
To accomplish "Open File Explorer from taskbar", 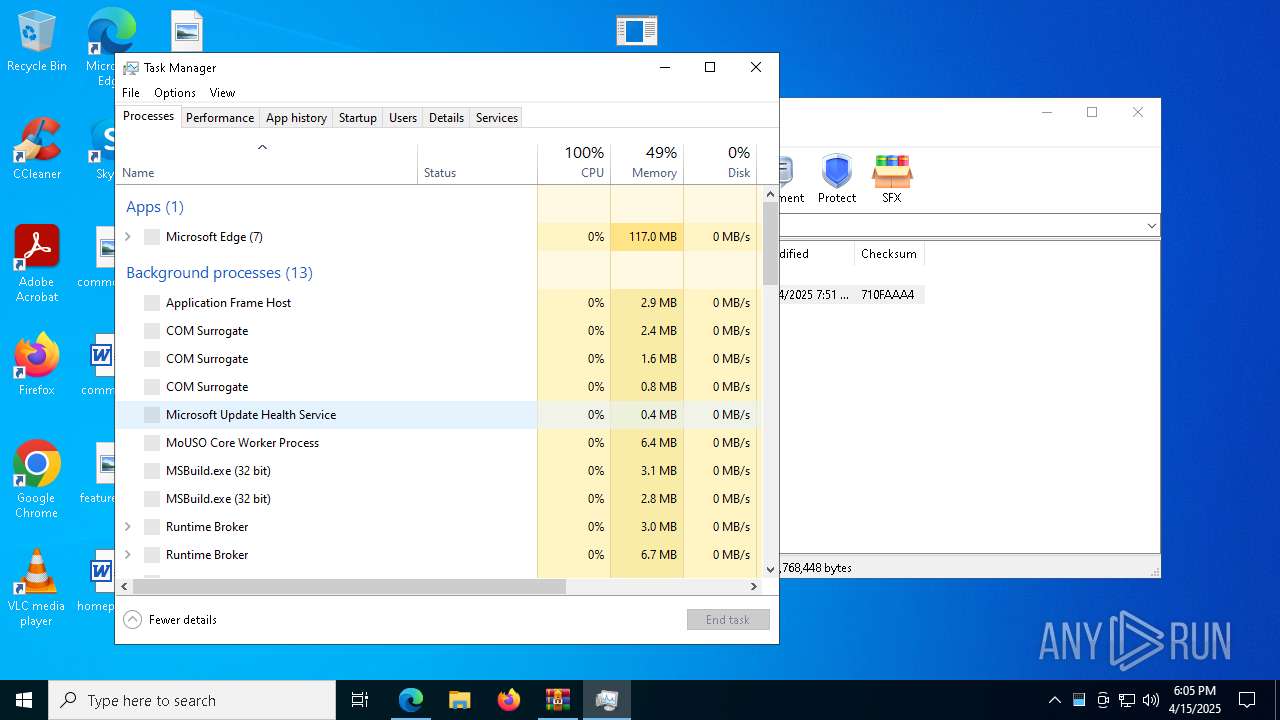I will [460, 700].
